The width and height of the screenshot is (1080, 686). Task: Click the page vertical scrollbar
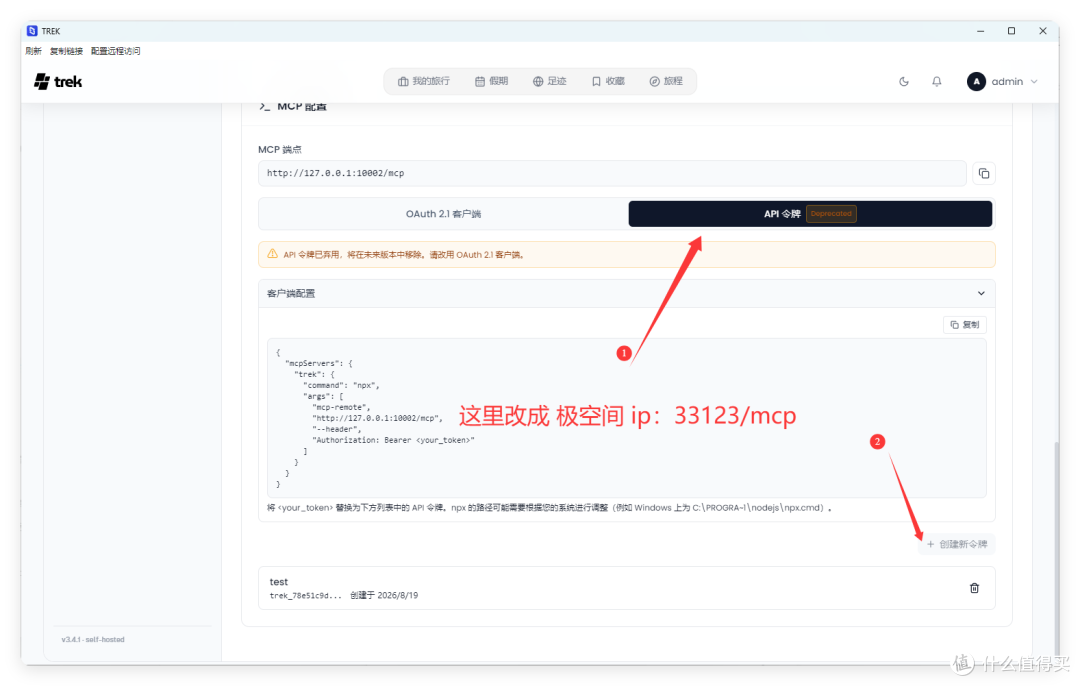coord(1057,549)
